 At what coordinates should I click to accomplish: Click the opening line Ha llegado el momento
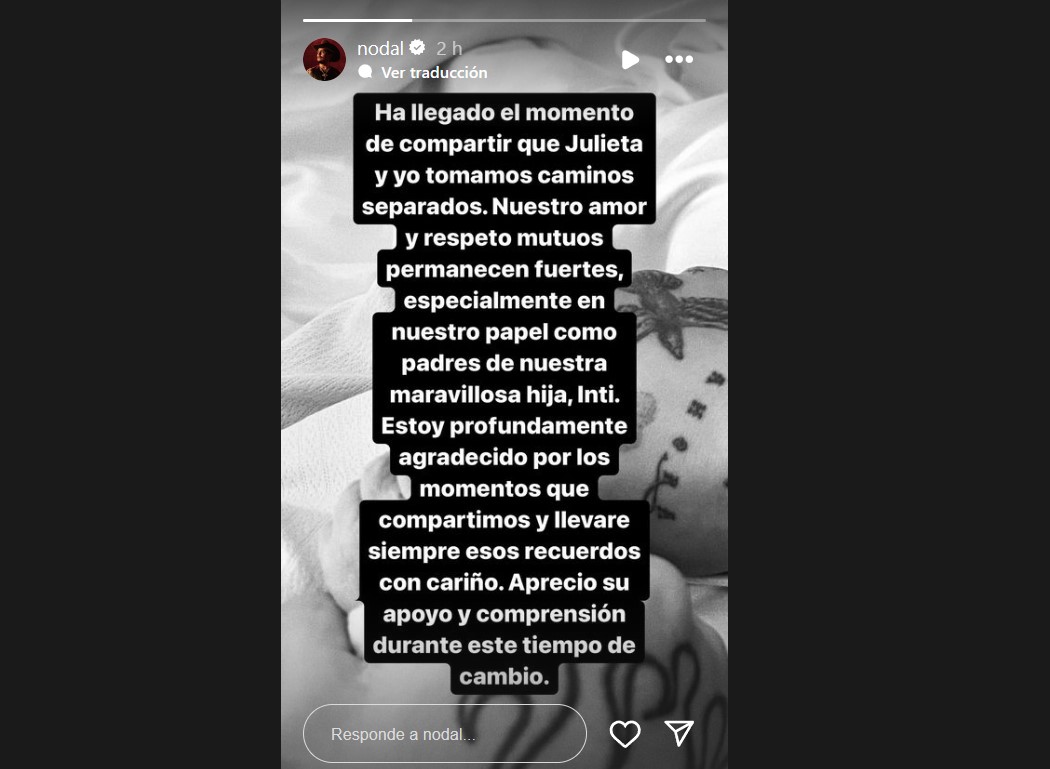[504, 112]
